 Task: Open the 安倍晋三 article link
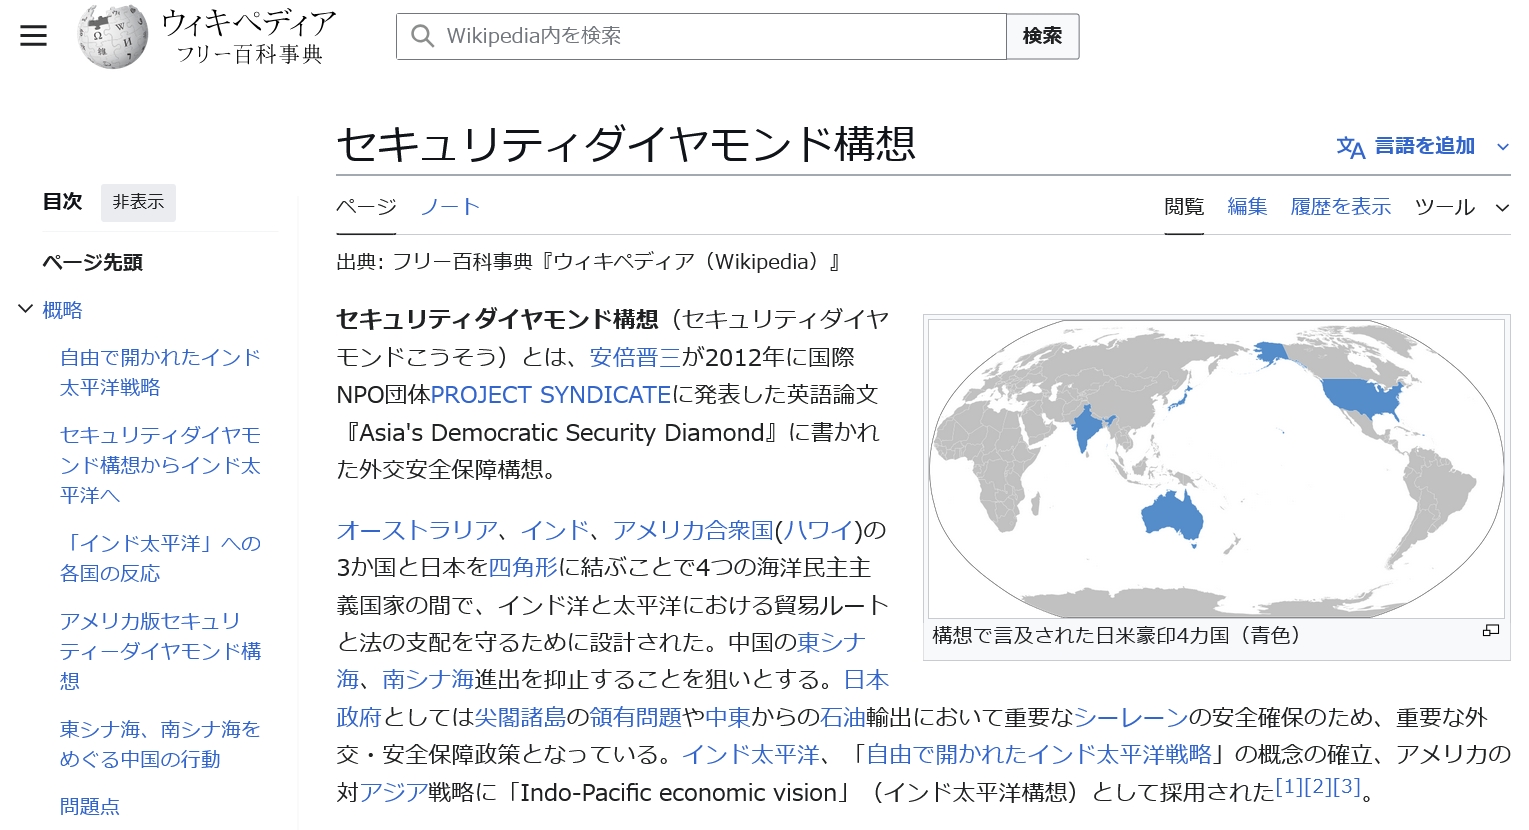(635, 357)
